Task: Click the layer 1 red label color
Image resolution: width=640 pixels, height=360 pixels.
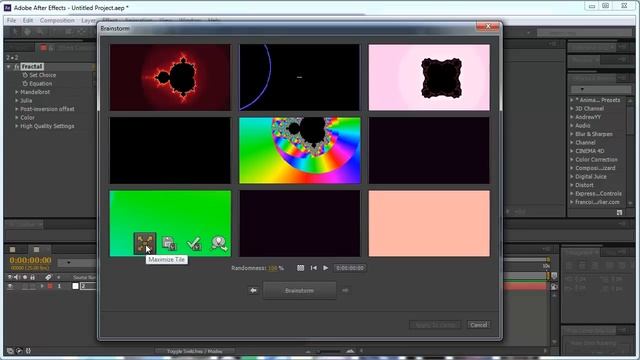Action: [x=50, y=287]
